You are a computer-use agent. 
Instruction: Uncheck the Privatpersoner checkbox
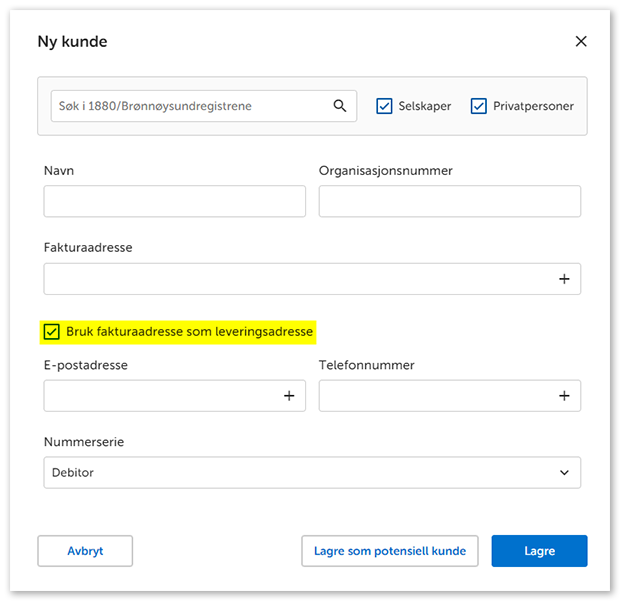coord(478,106)
